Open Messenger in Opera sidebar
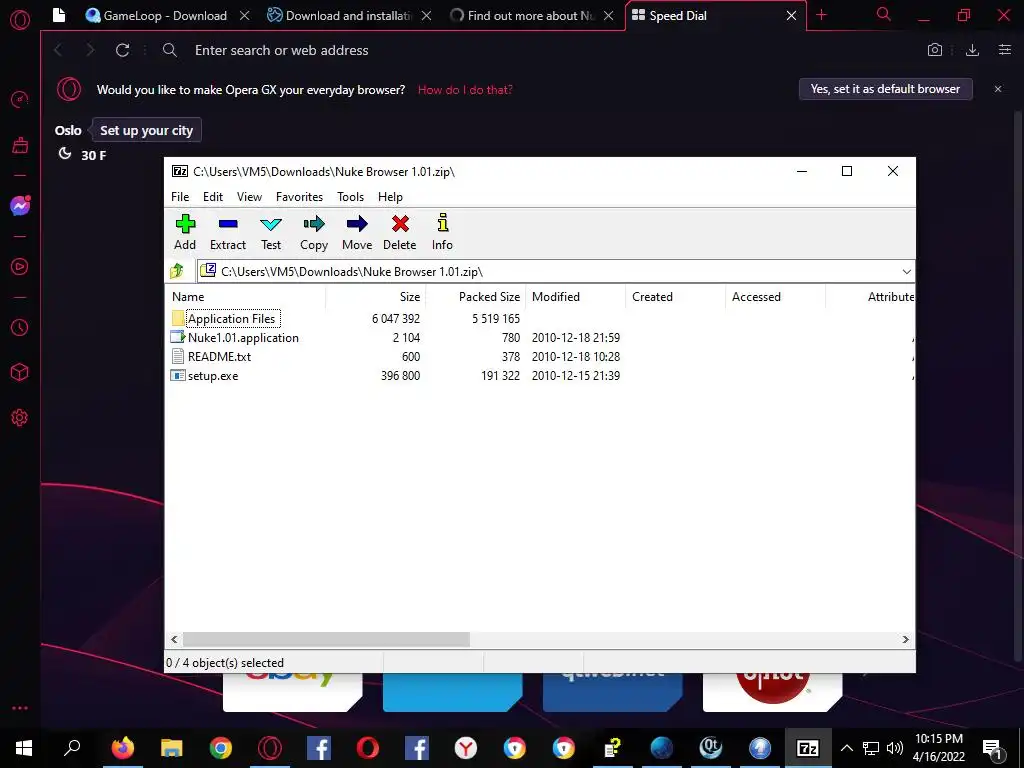 (20, 206)
